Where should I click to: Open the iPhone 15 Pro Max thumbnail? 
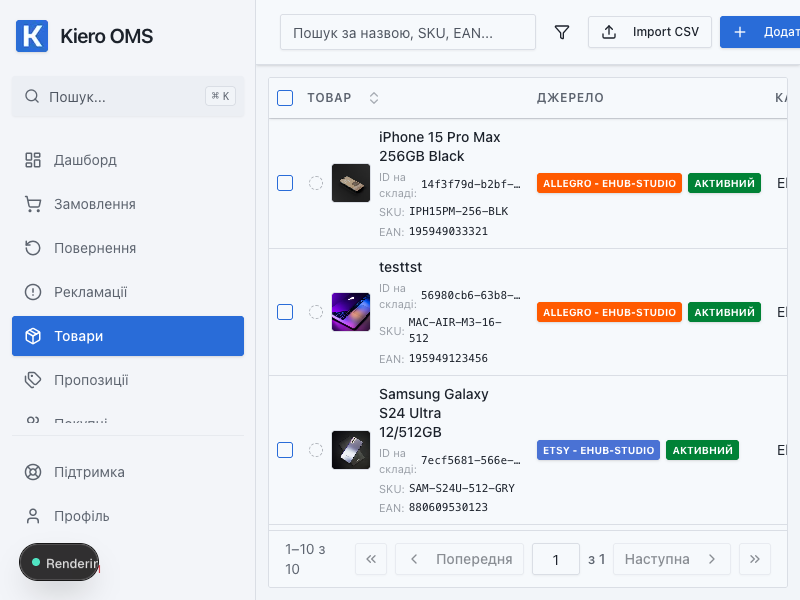point(351,183)
